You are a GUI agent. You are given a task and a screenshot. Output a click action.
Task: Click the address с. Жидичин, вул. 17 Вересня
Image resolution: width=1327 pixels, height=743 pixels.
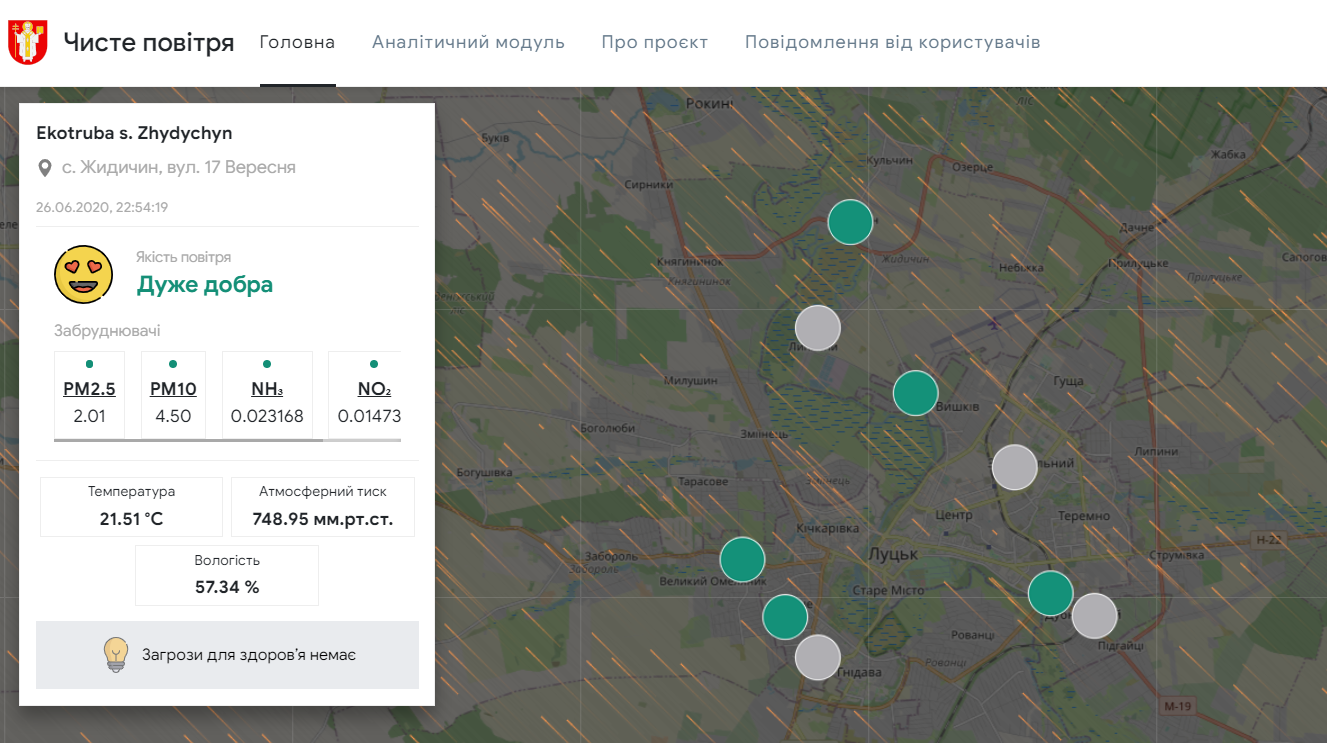click(179, 168)
